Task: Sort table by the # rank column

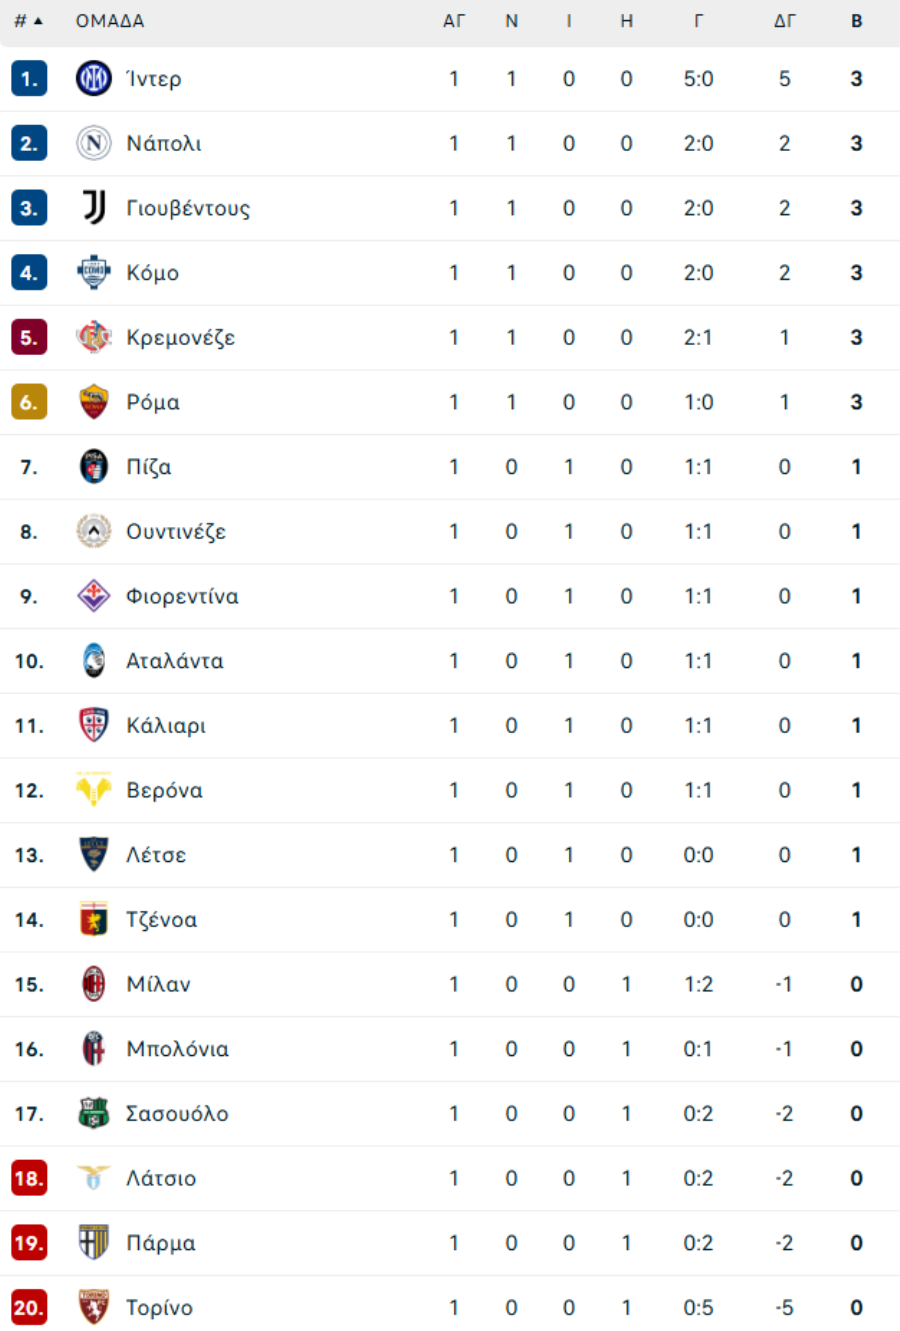Action: point(28,21)
